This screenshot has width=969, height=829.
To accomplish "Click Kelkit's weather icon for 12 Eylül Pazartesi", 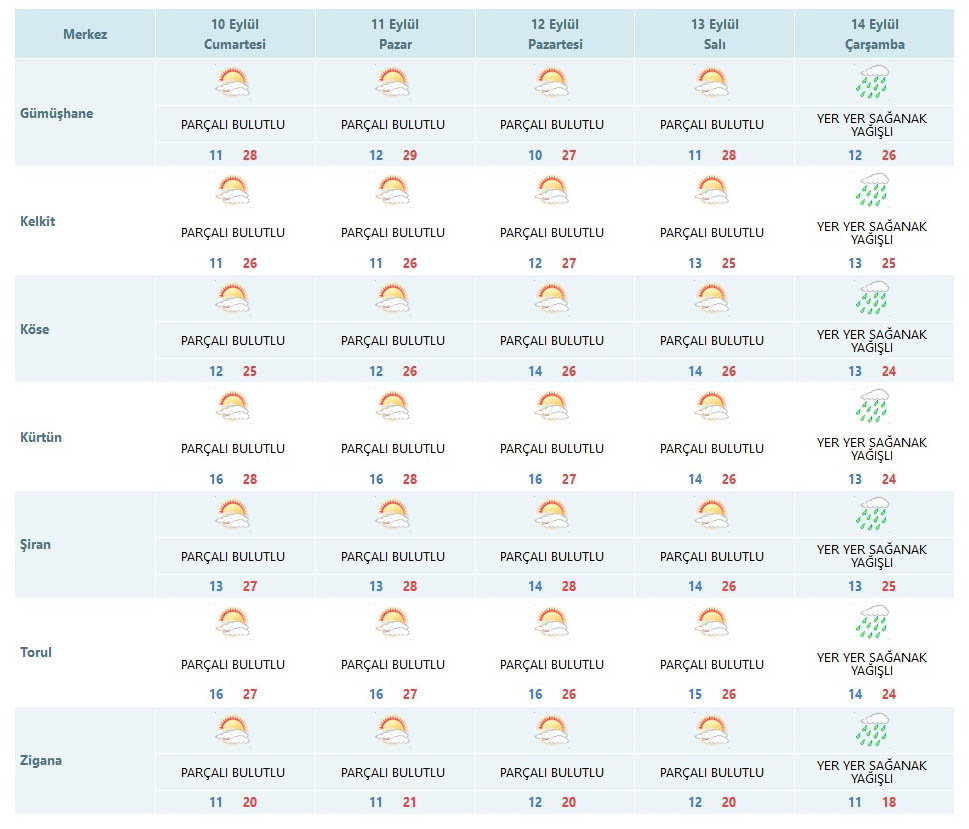I will 552,190.
